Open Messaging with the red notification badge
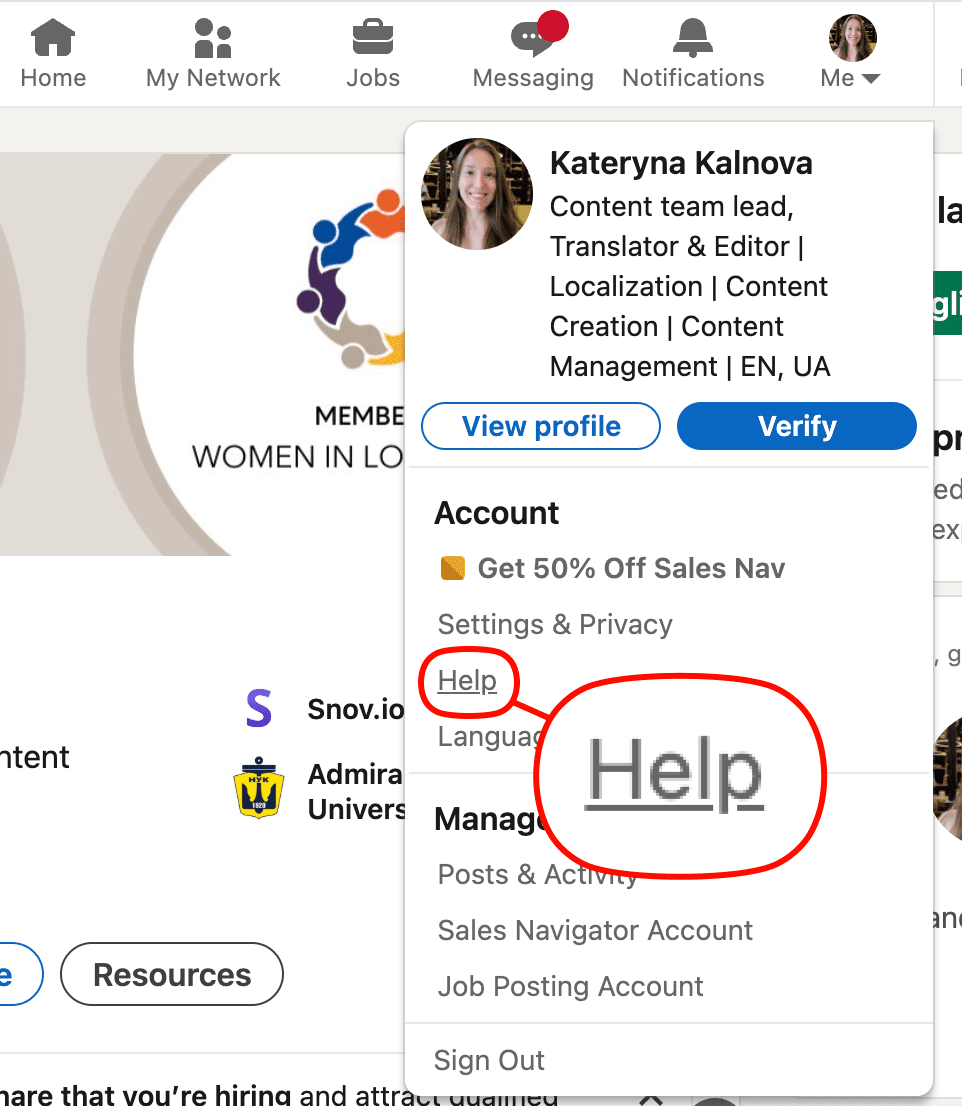962x1106 pixels. pos(533,39)
